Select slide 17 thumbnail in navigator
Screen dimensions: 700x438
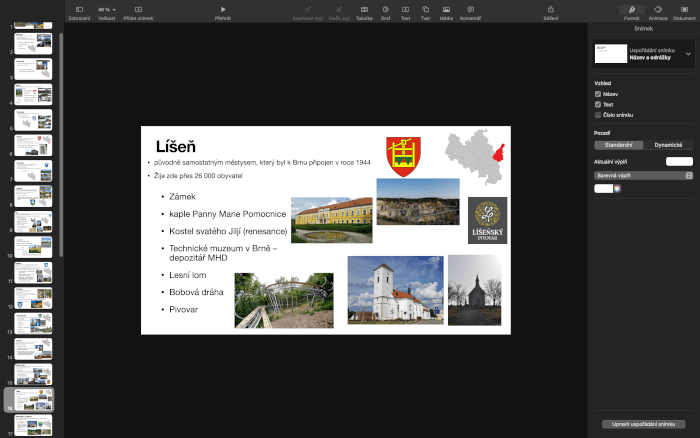point(33,425)
